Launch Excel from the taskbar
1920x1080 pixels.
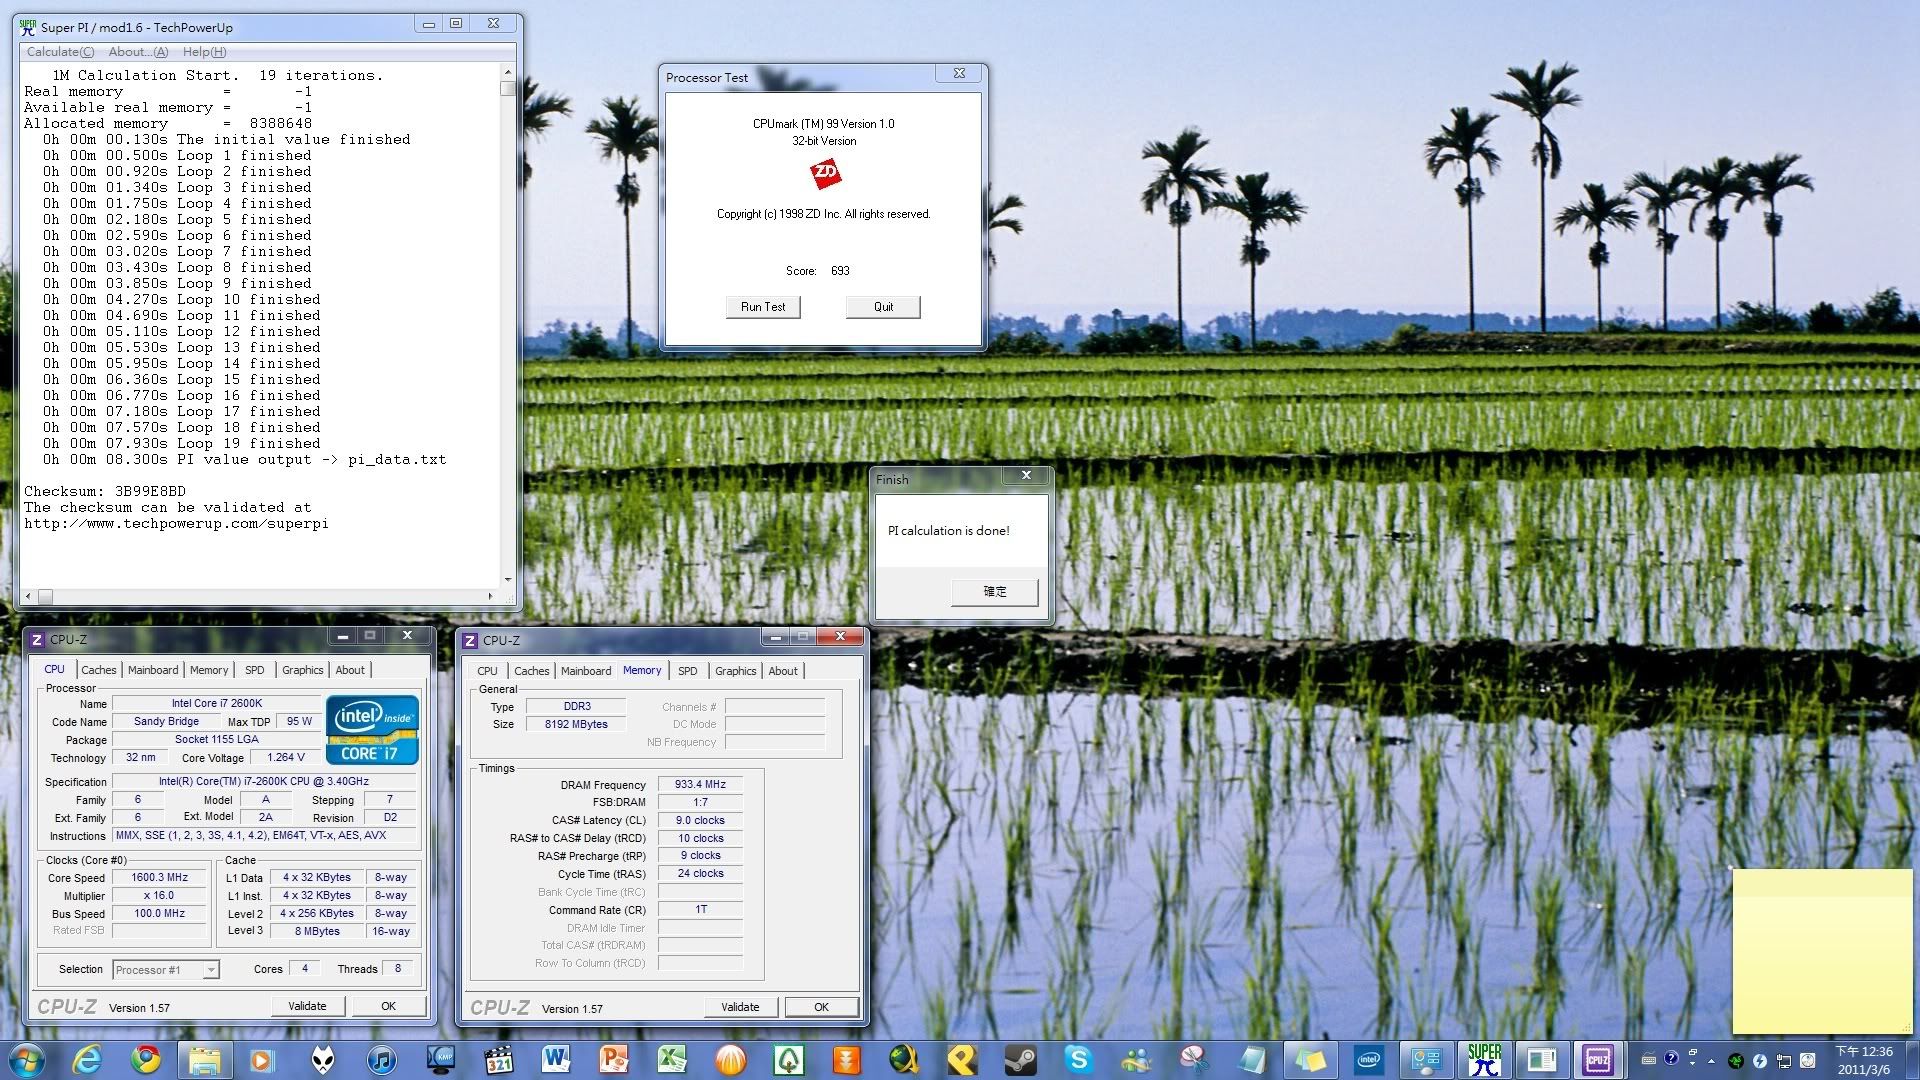pos(672,1059)
